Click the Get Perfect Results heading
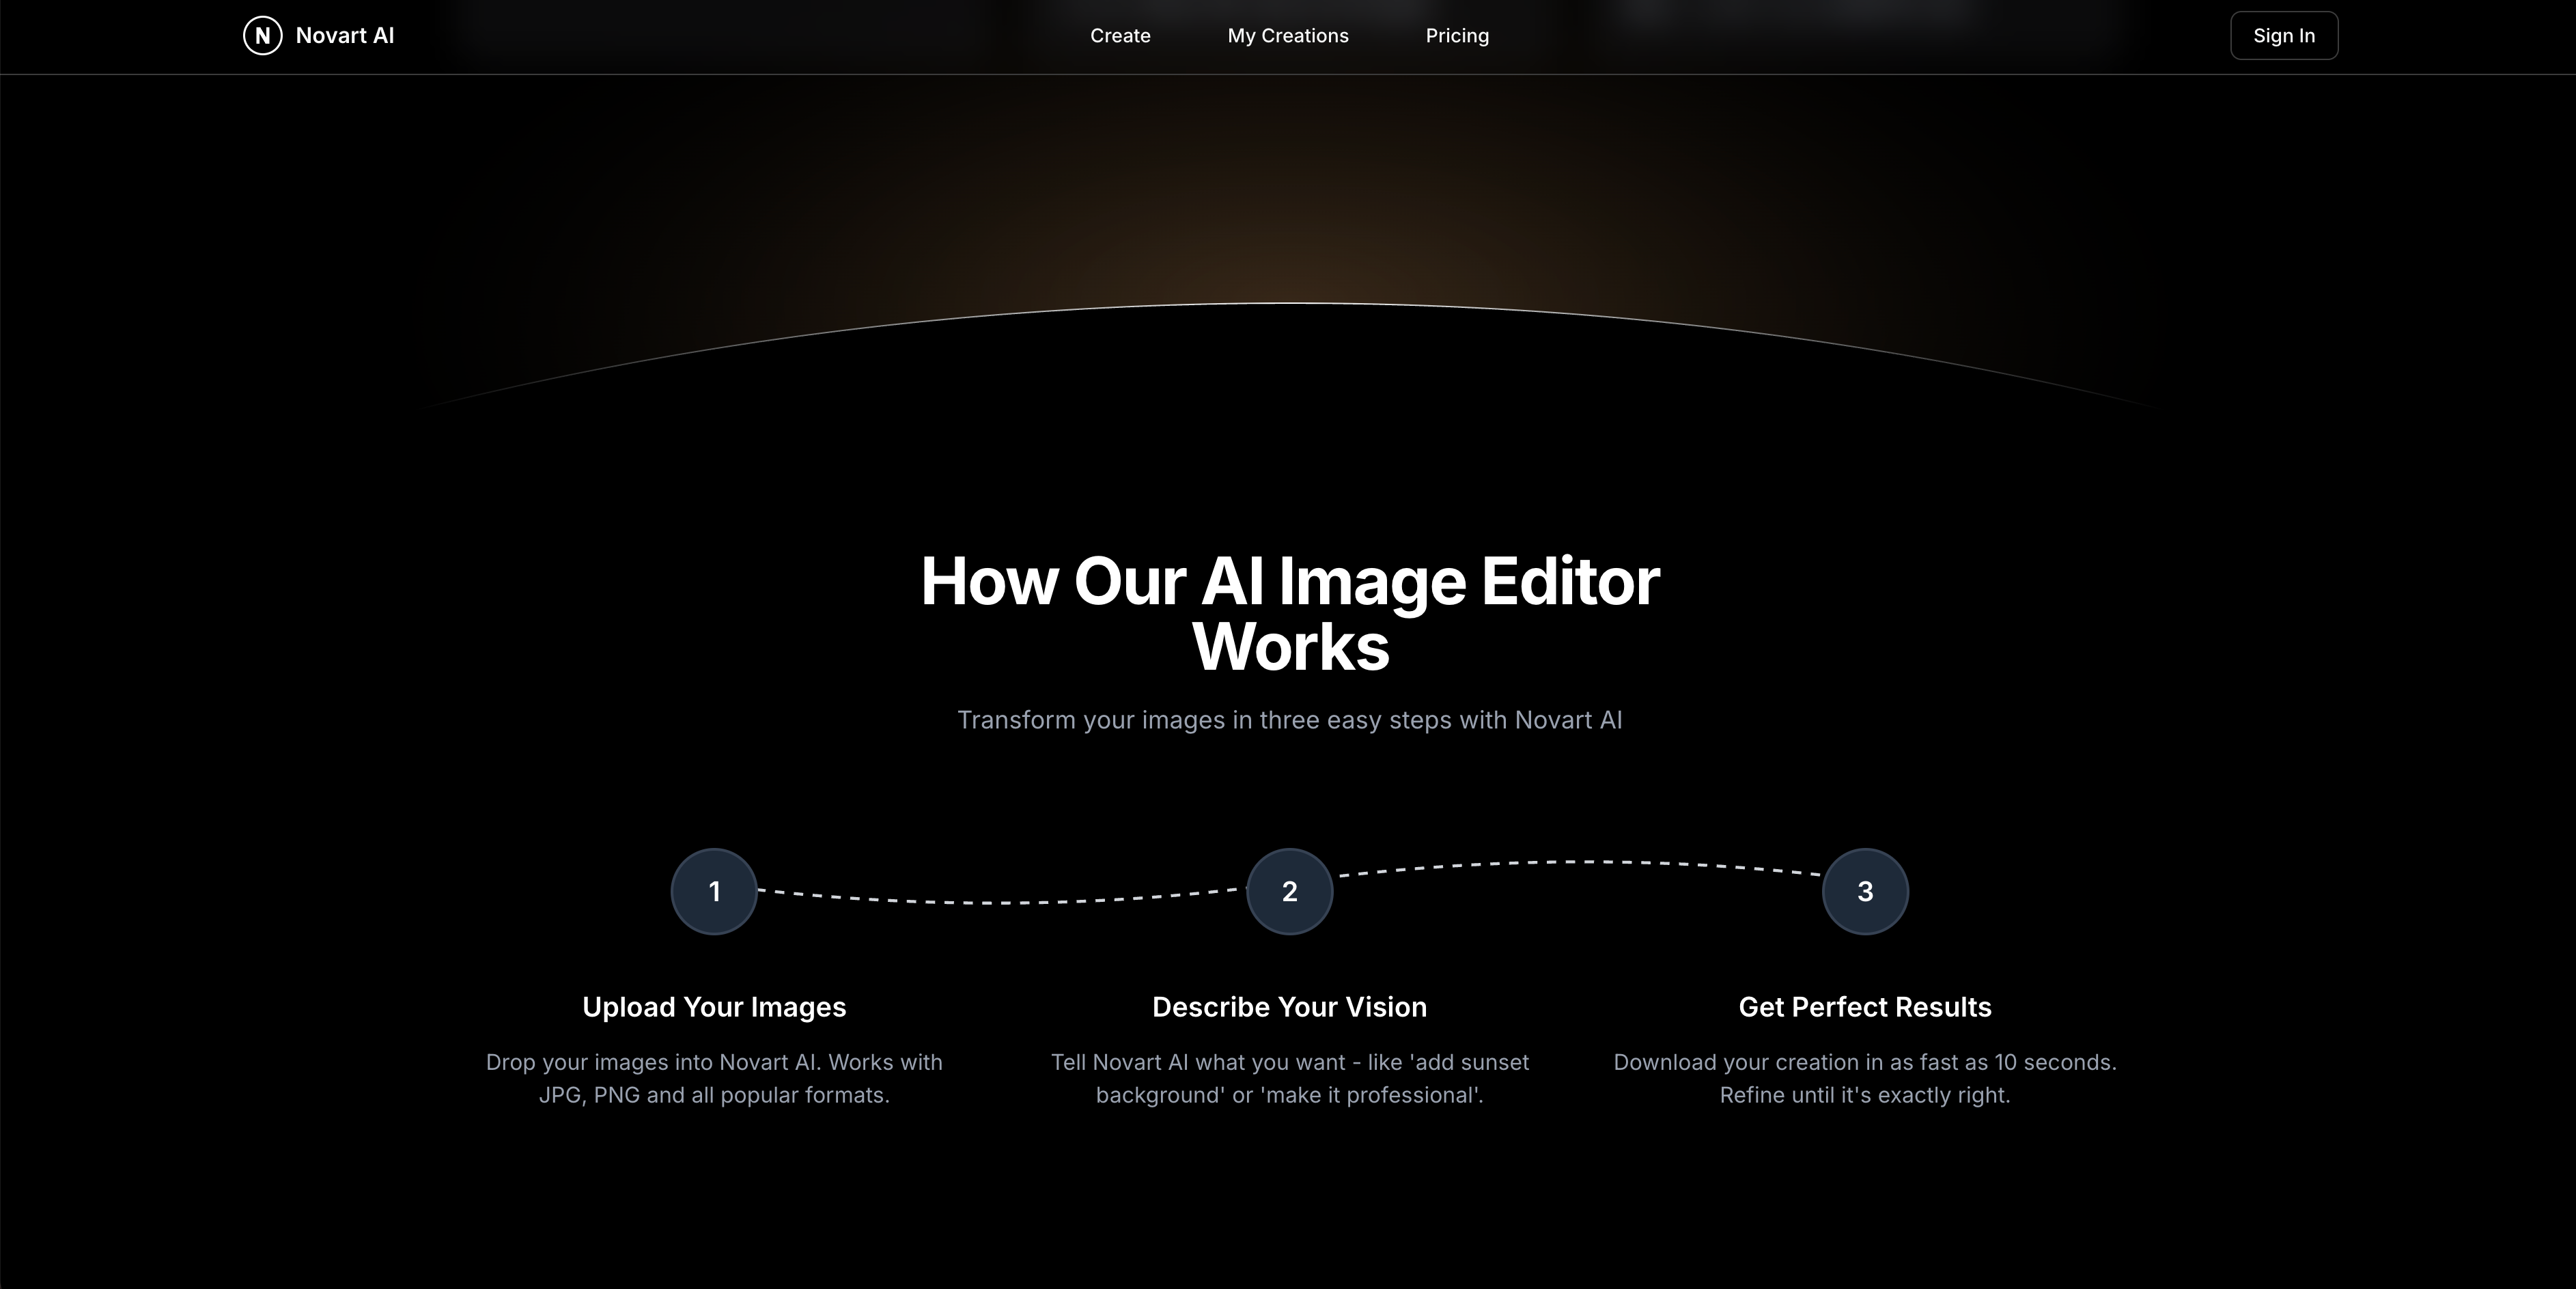Image resolution: width=2576 pixels, height=1289 pixels. pyautogui.click(x=1865, y=1007)
